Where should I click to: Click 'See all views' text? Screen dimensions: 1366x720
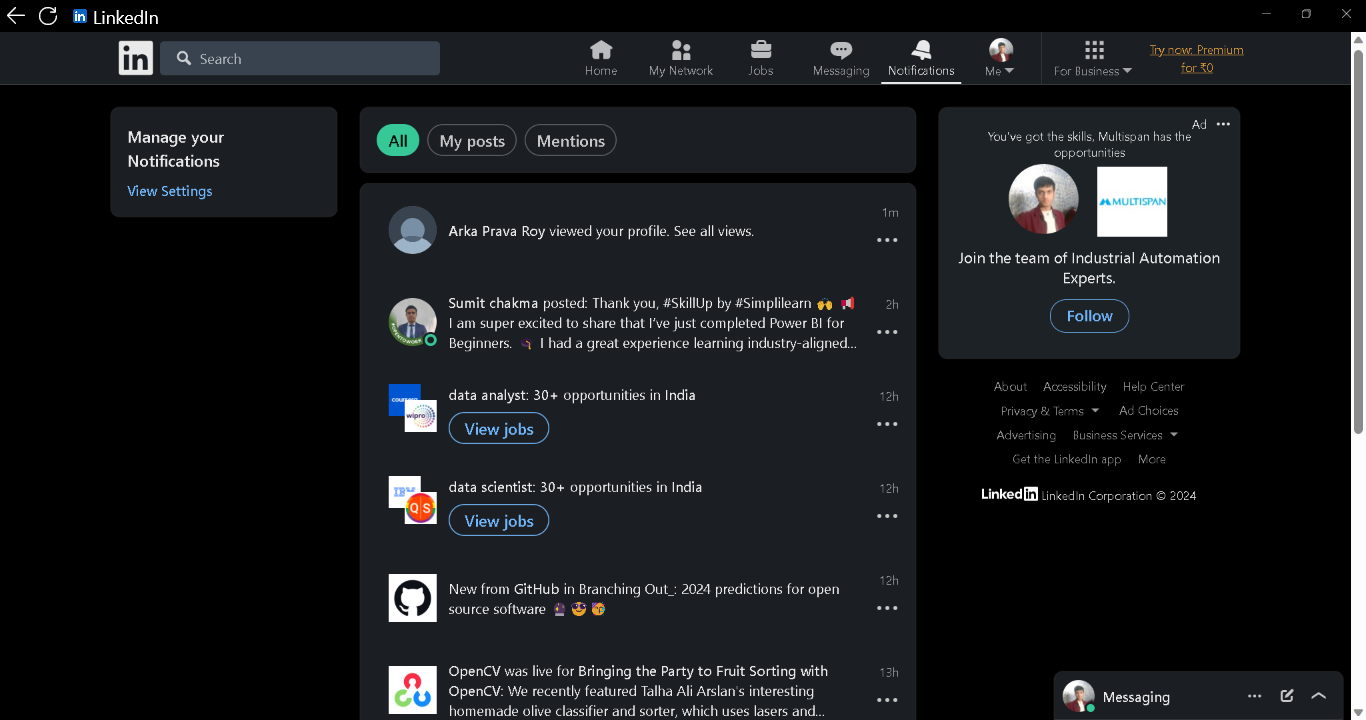click(x=714, y=231)
